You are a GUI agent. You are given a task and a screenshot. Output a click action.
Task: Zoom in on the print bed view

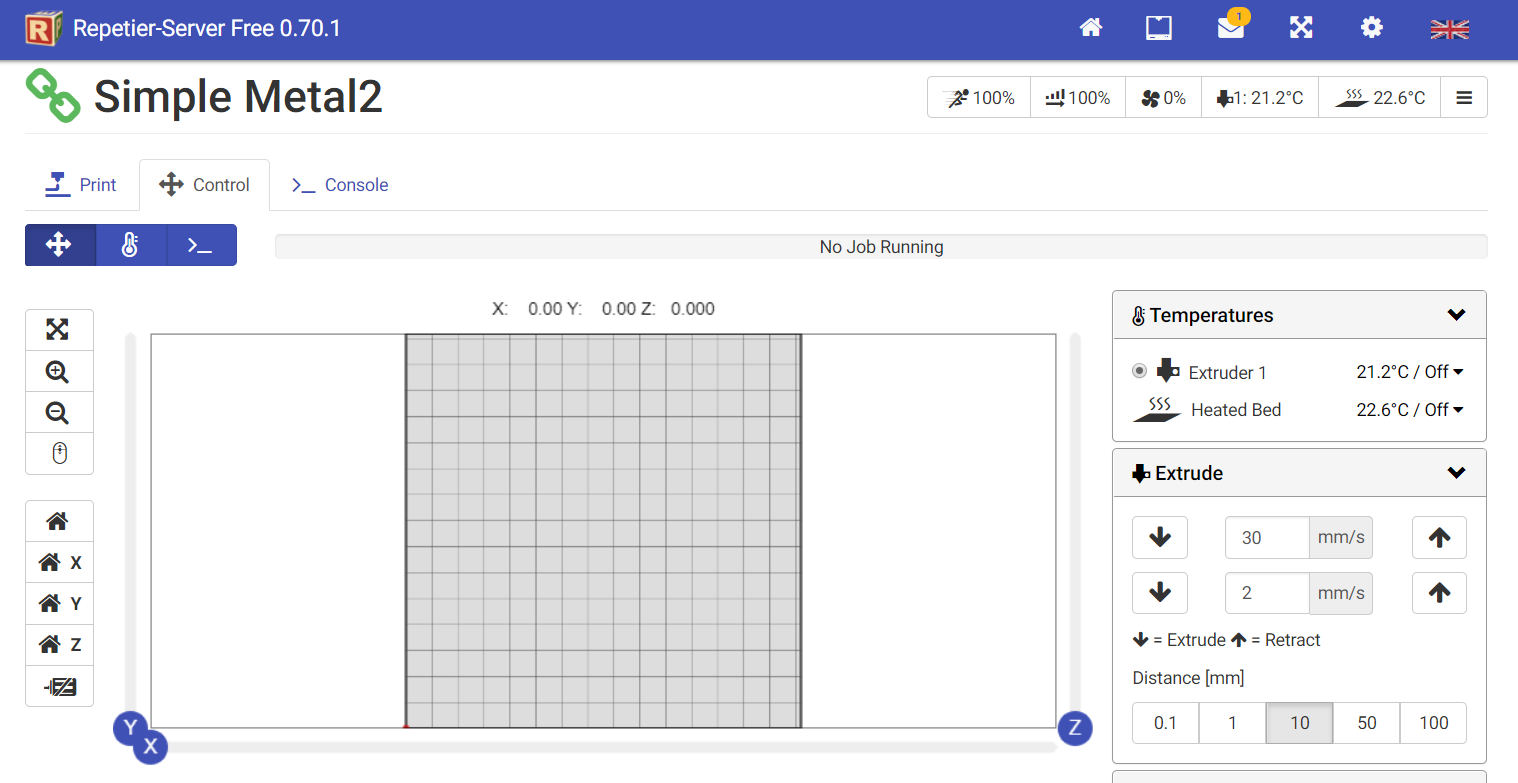58,372
